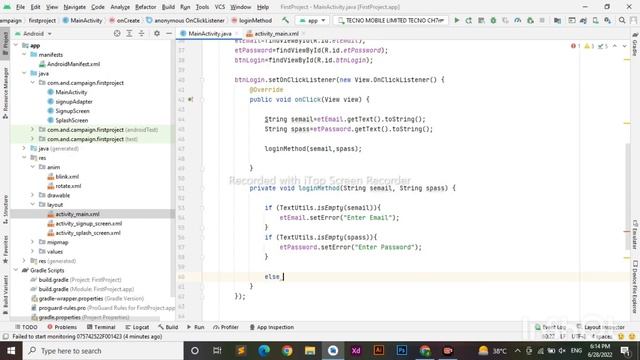
Task: Open the Android project view dropdown
Action: point(33,33)
